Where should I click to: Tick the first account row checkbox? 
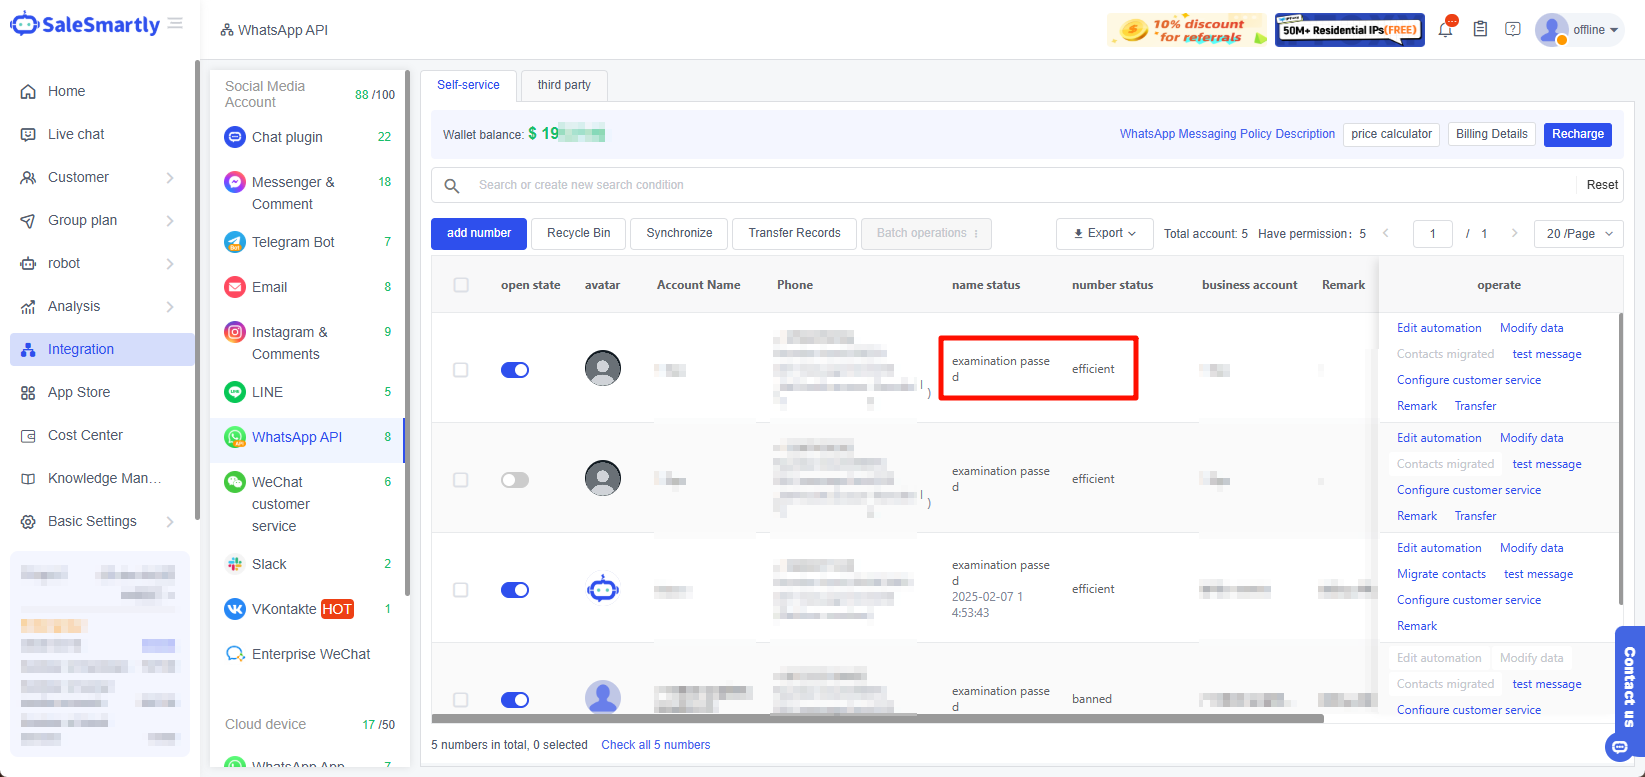pos(461,370)
